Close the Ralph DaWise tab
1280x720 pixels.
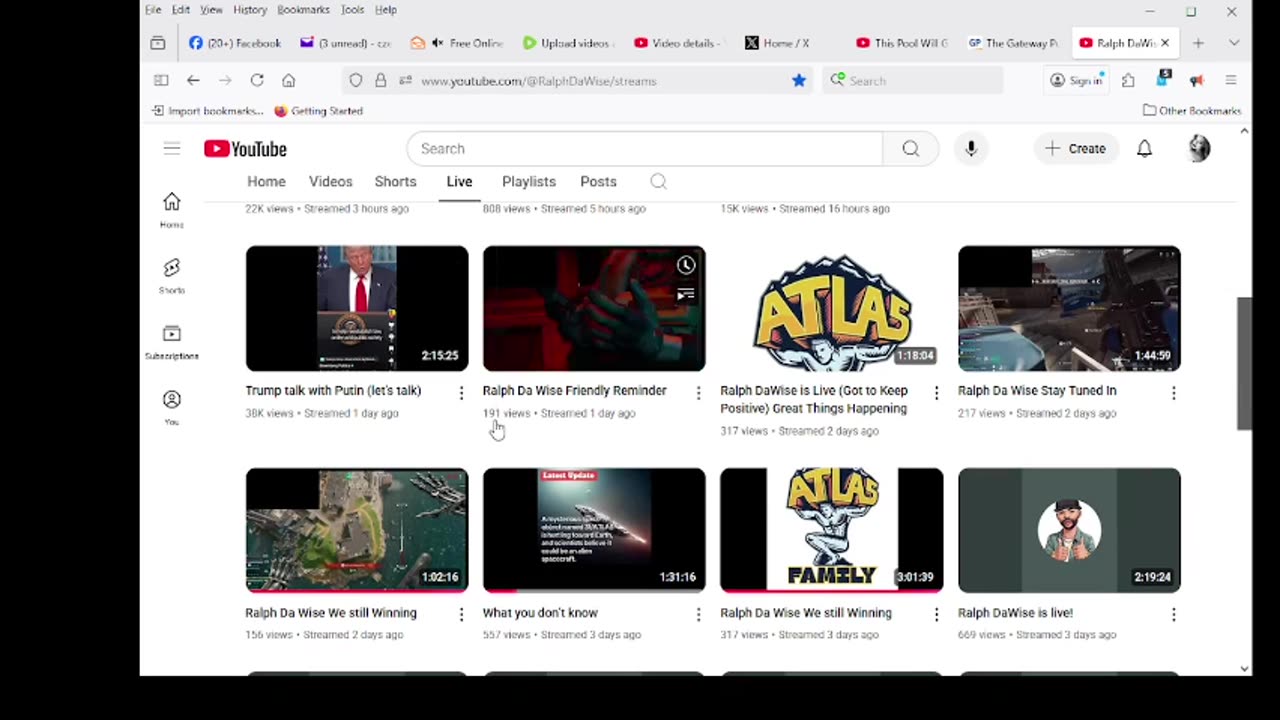click(x=1164, y=43)
